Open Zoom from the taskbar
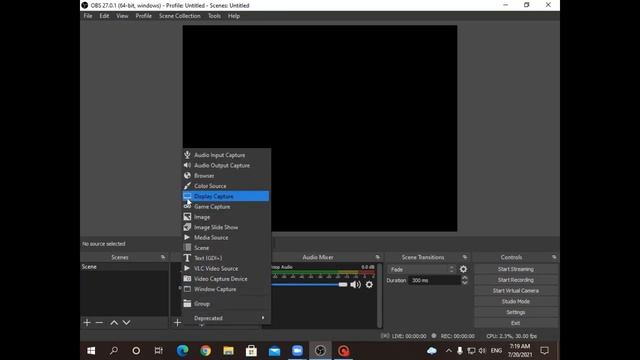Viewport: 640px width, 360px height. pyautogui.click(x=297, y=351)
